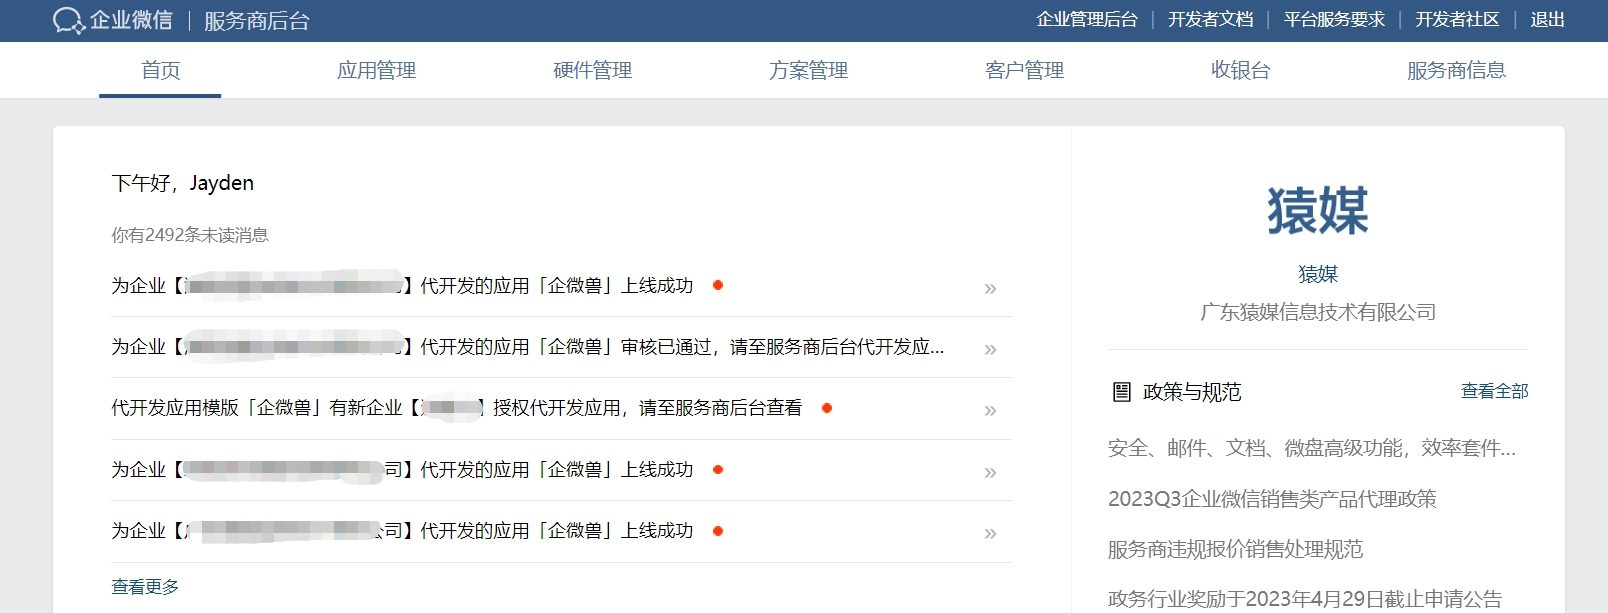Open the 服务商信息 tab

[x=1456, y=70]
